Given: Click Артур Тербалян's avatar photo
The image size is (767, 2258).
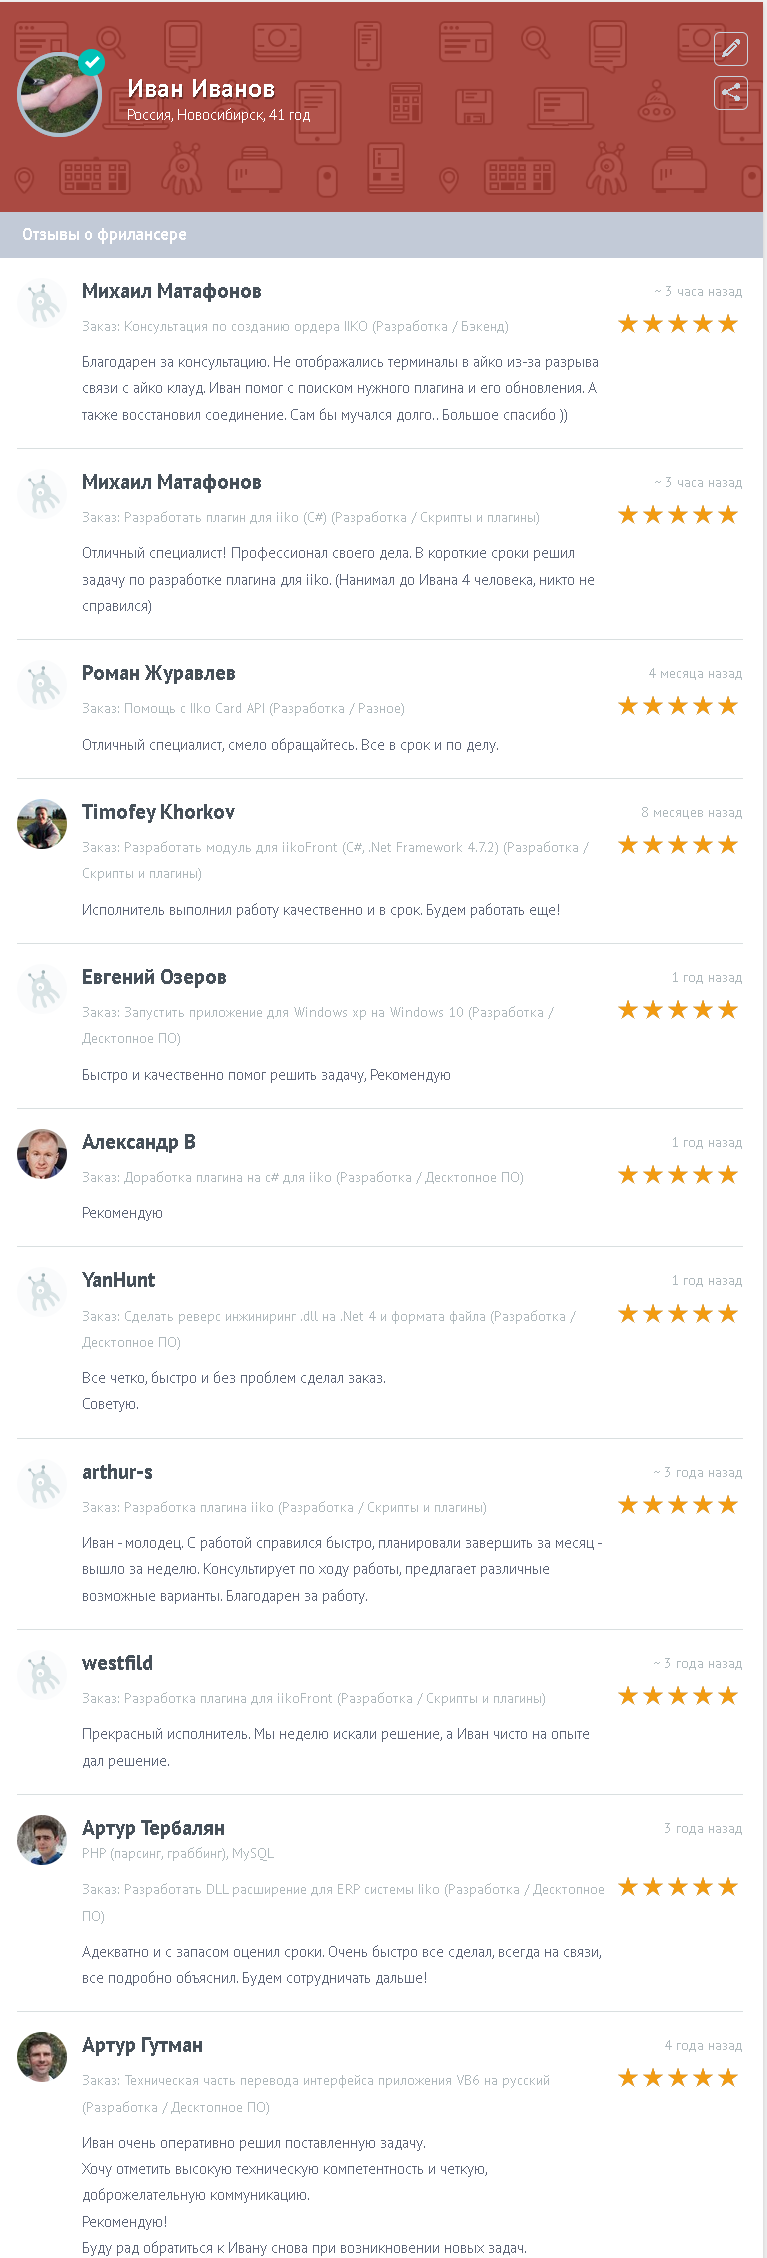Looking at the screenshot, I should pos(42,1840).
